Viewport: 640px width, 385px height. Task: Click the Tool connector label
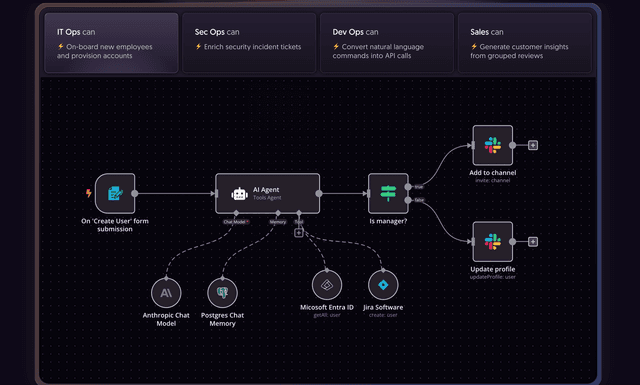(x=299, y=222)
